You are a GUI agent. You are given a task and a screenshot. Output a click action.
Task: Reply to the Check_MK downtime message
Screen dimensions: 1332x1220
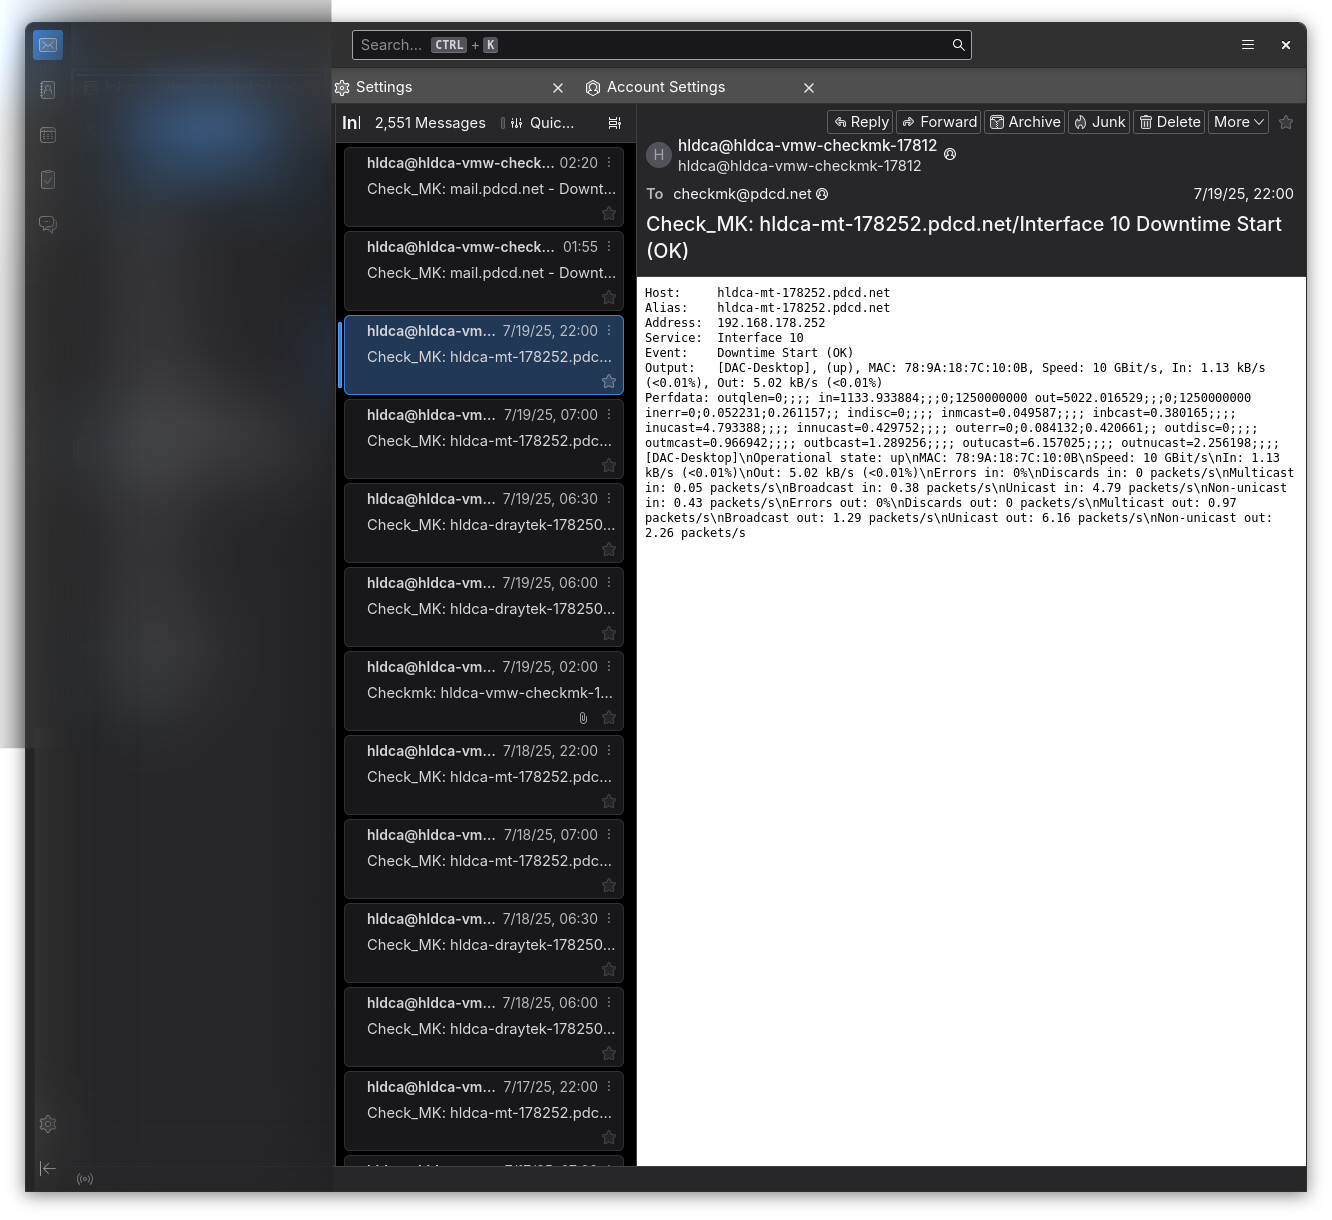coord(859,121)
